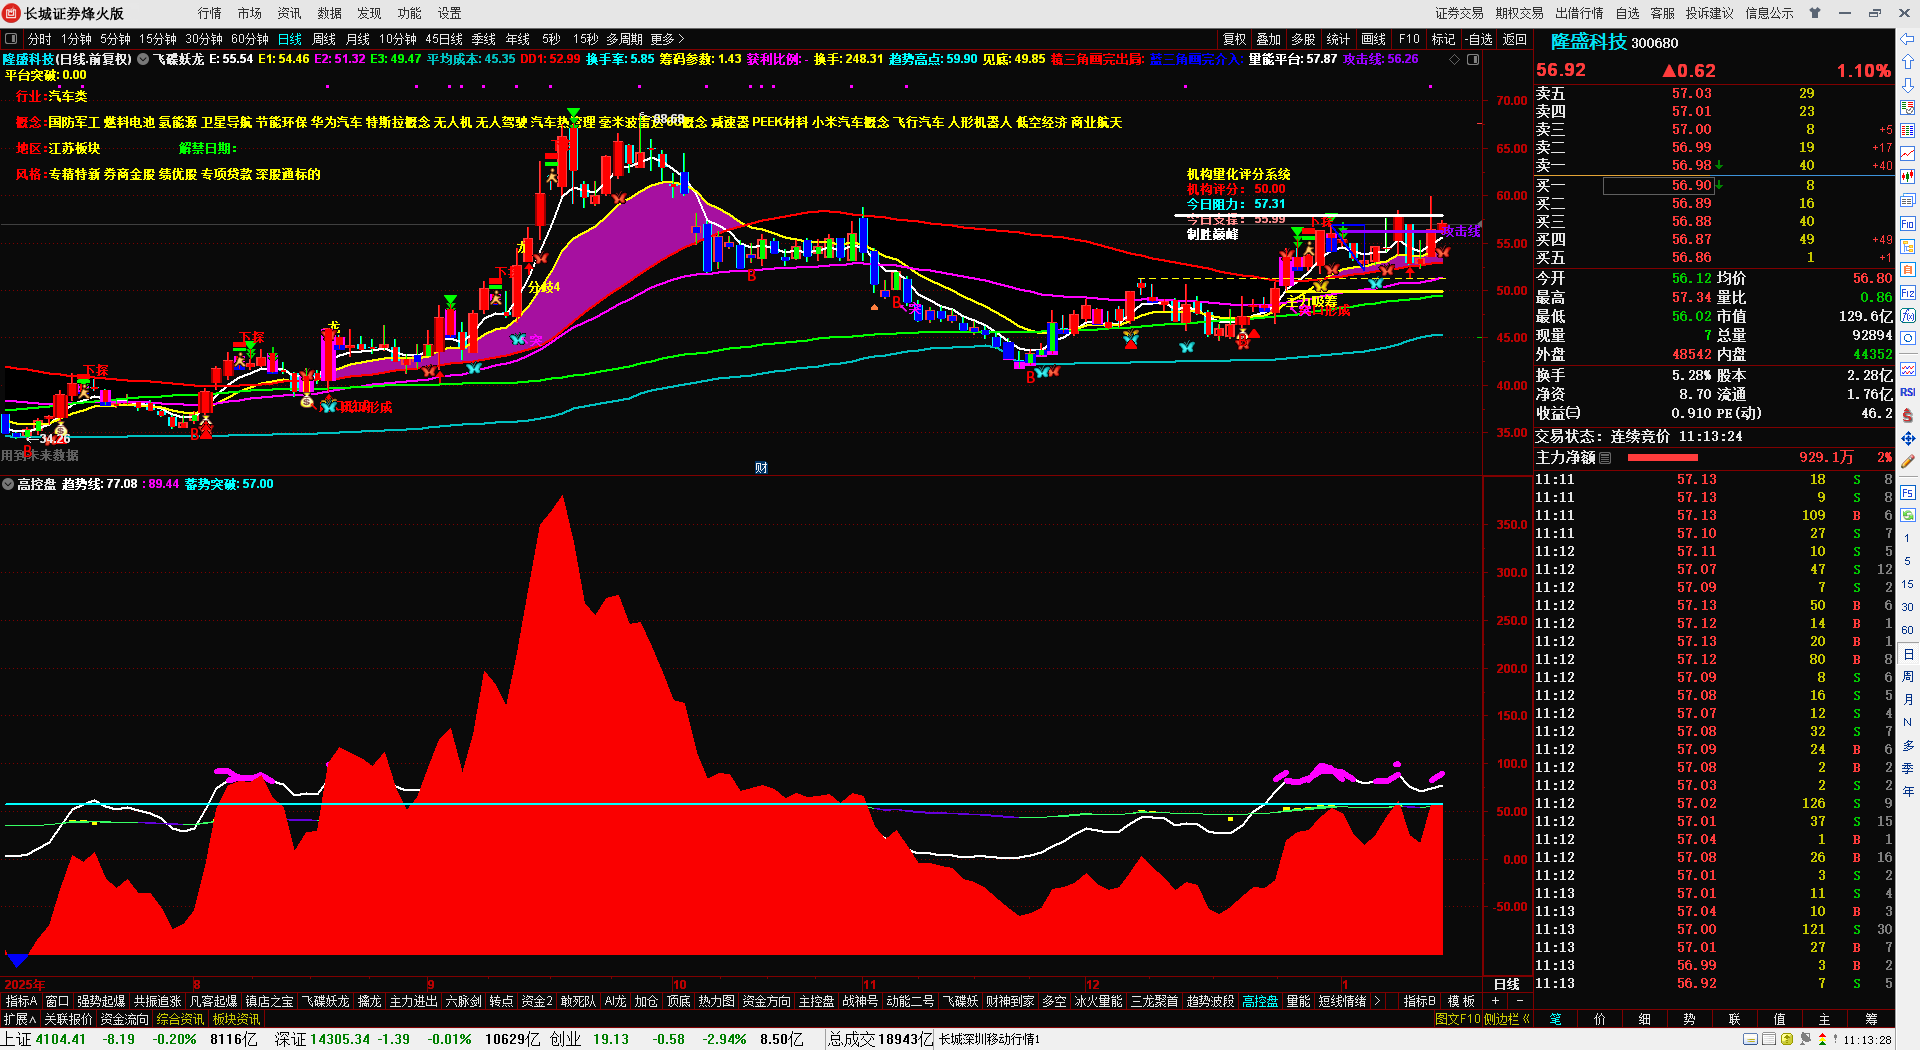Click the blue back arrow icon
1920x1050 pixels.
pos(1907,39)
